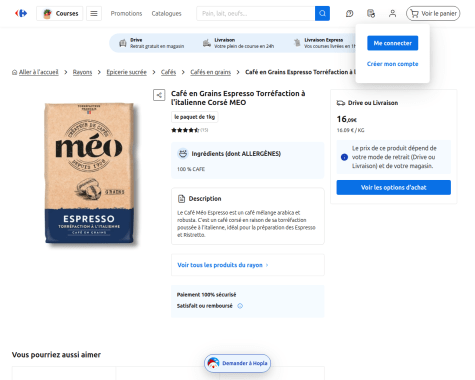Click le paquet de 1kg label
This screenshot has height=380, width=475.
195,117
